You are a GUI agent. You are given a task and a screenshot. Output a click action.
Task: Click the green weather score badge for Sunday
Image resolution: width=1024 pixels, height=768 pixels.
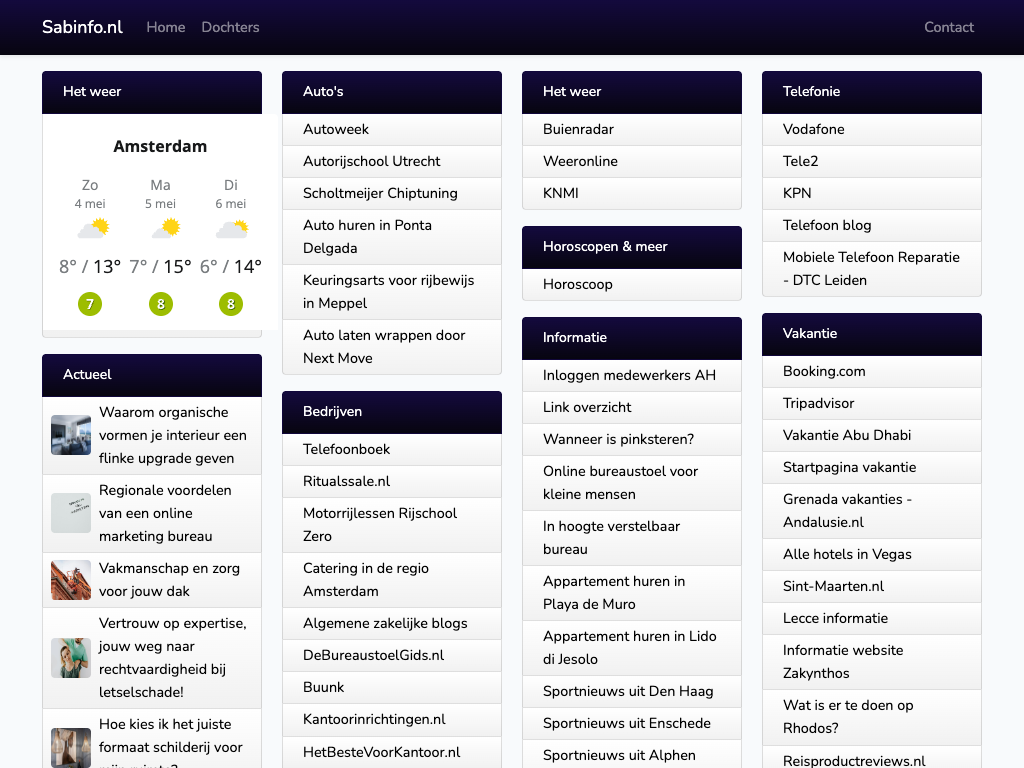(90, 304)
